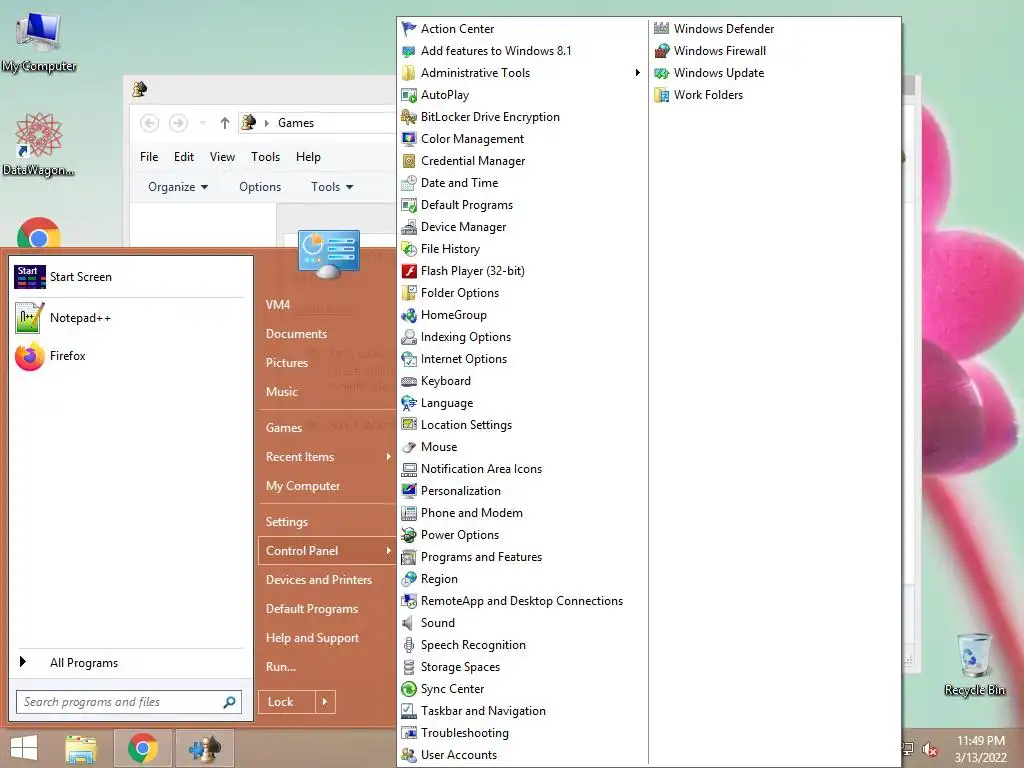
Task: Open Taskbar and Navigation
Action: point(483,711)
